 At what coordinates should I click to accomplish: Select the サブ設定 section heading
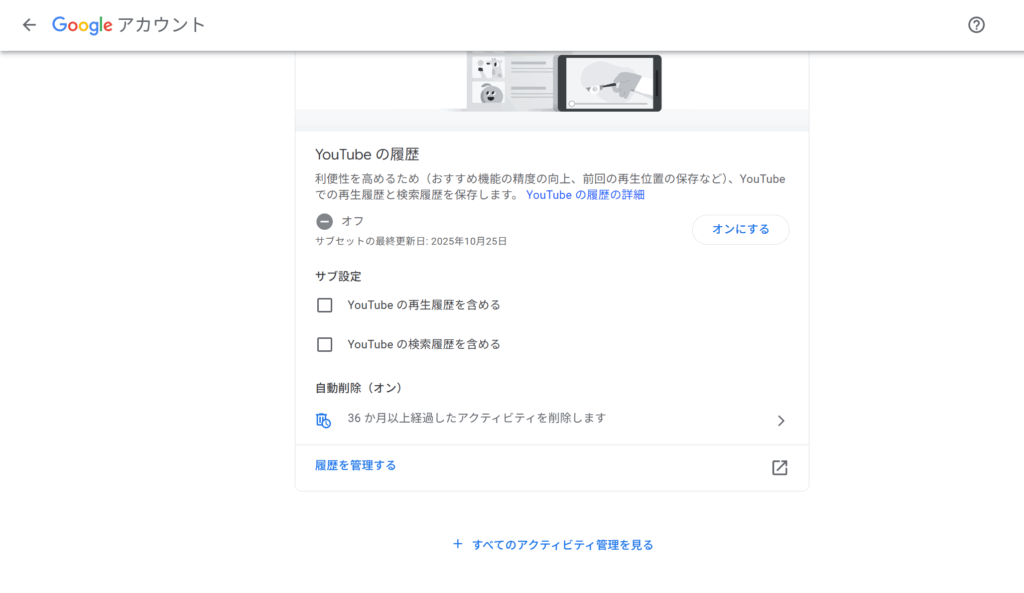click(x=338, y=276)
